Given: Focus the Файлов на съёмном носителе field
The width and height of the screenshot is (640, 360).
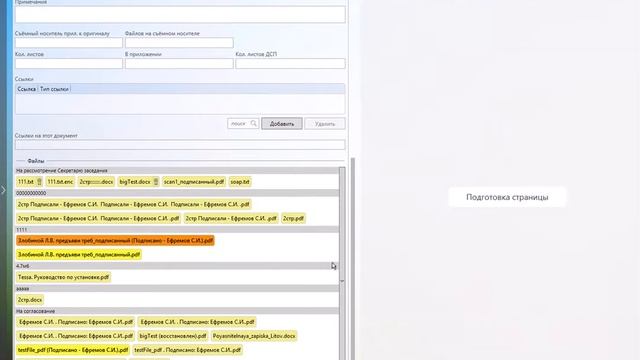Looking at the screenshot, I should click(x=179, y=42).
